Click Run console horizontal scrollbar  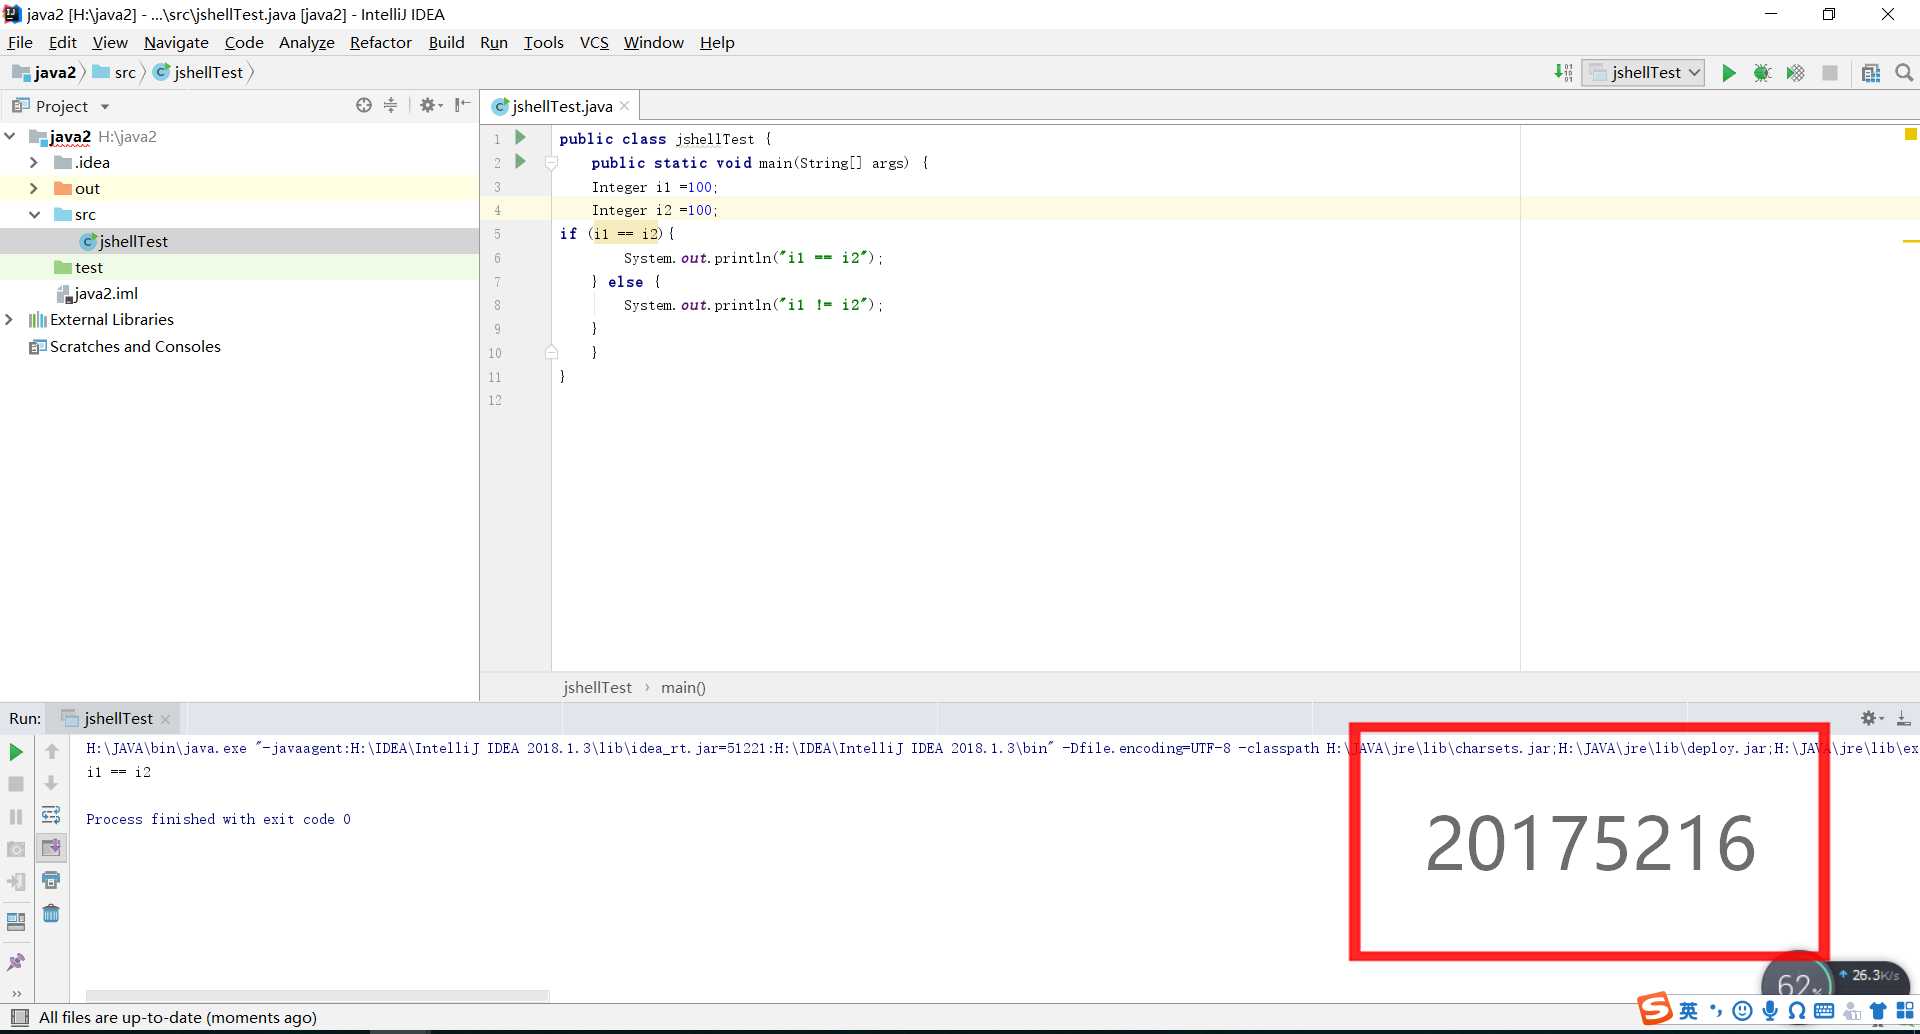[x=318, y=996]
